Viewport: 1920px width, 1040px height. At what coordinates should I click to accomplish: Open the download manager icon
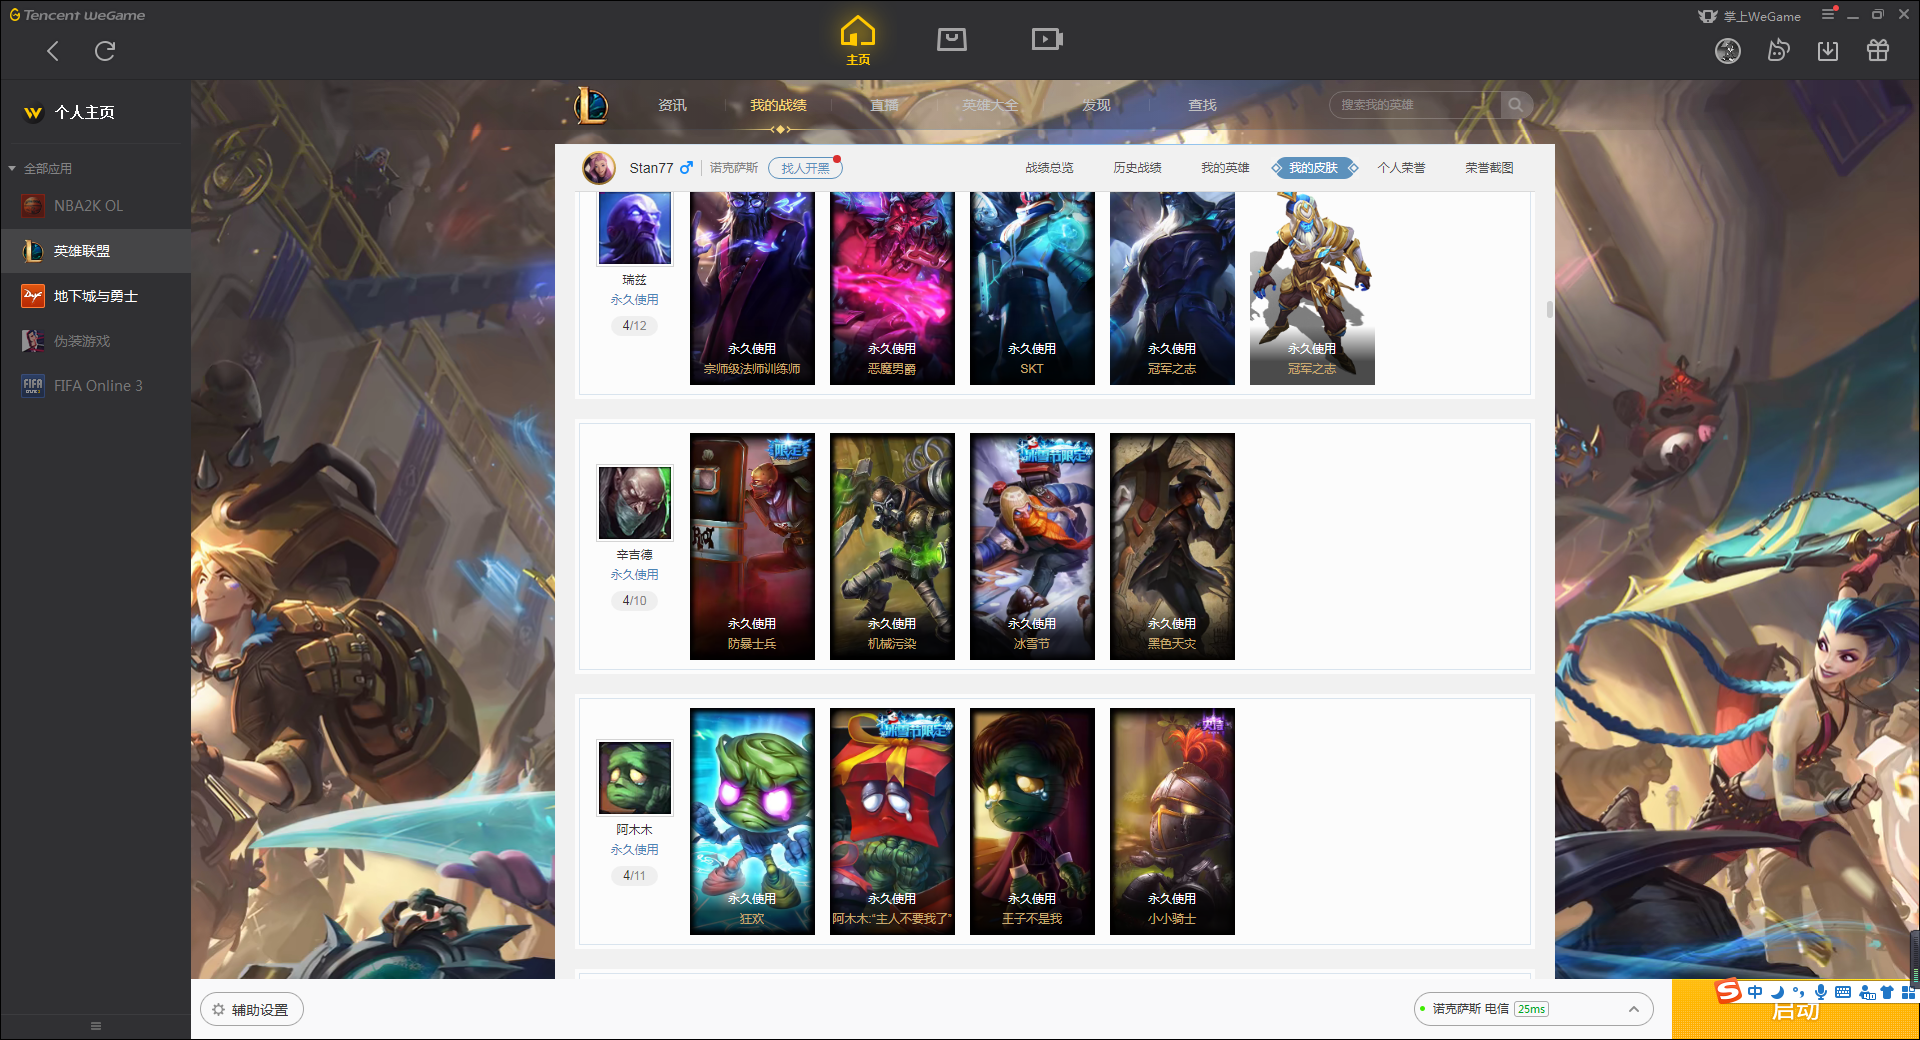(x=1828, y=51)
